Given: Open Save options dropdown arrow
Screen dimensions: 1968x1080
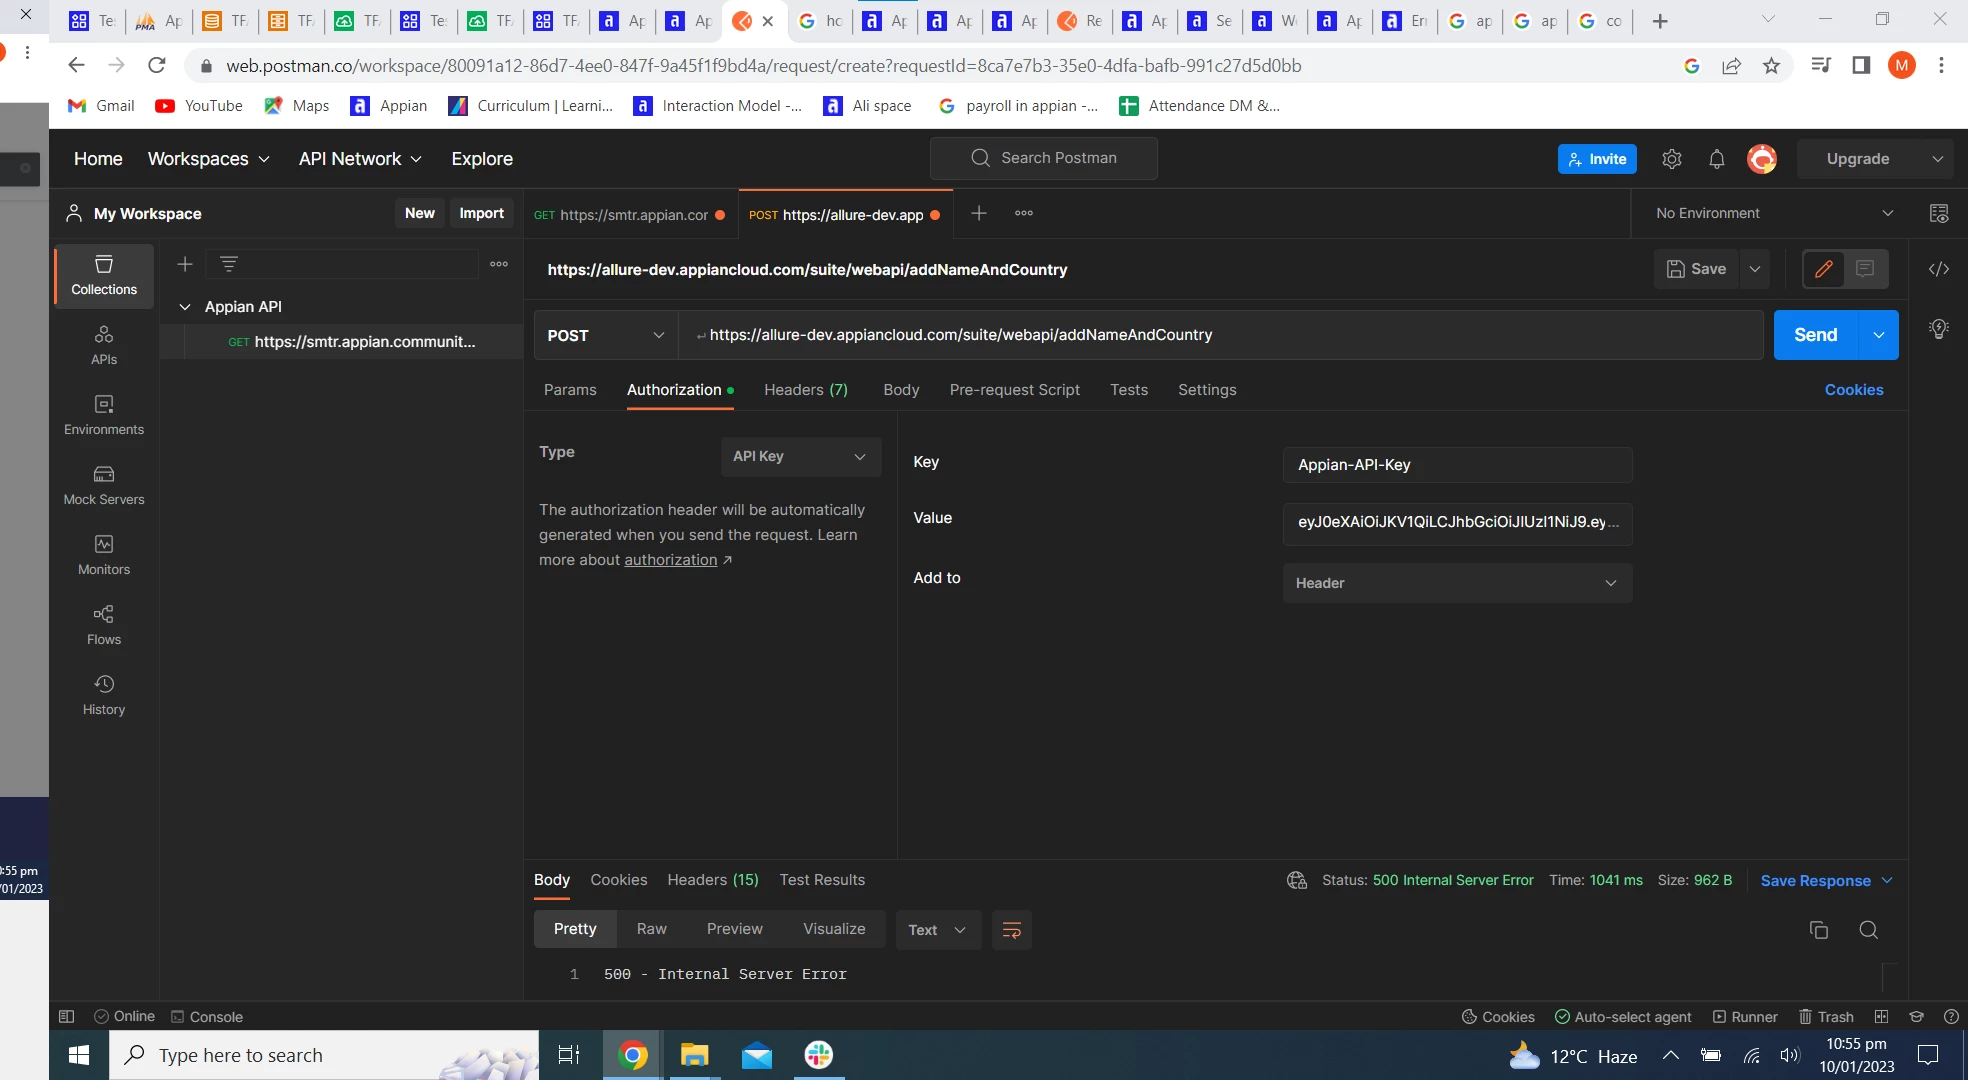Looking at the screenshot, I should pyautogui.click(x=1755, y=269).
